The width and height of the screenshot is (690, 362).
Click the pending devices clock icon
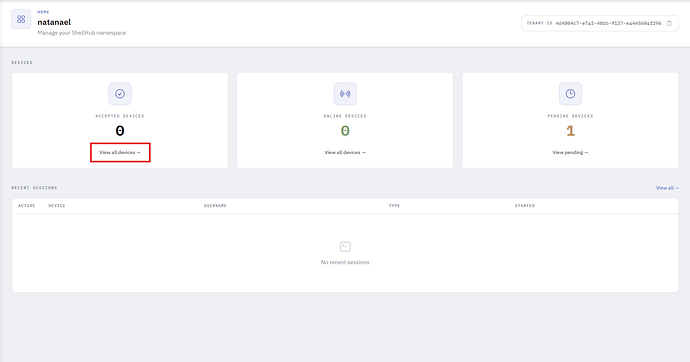570,94
